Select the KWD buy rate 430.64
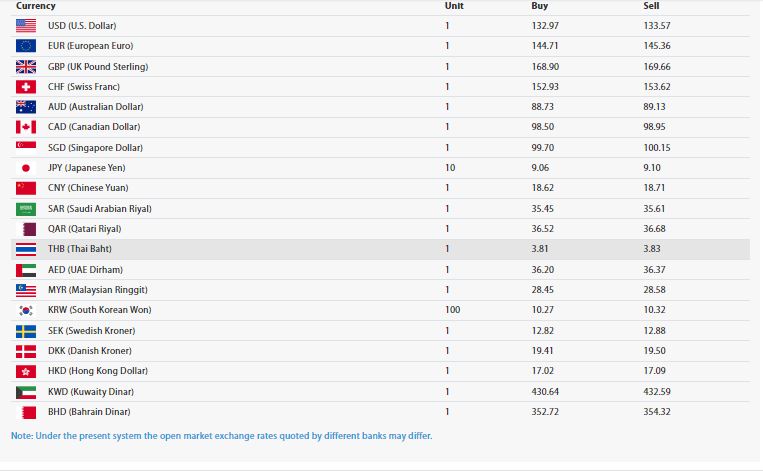This screenshot has height=471, width=763. 545,392
